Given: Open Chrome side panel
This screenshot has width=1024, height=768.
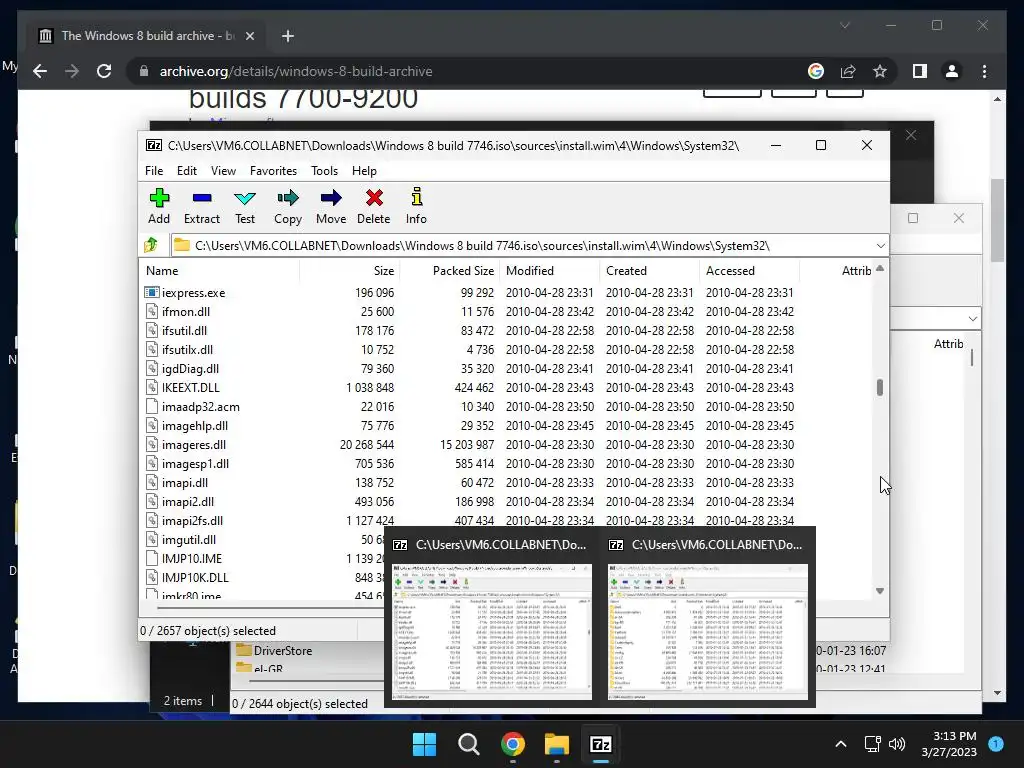Looking at the screenshot, I should point(920,71).
